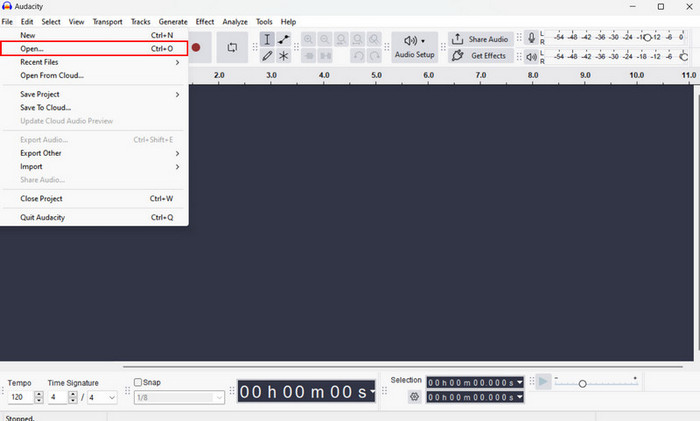This screenshot has height=421, width=700.
Task: Click the Silence audio selection icon
Action: coord(325,56)
